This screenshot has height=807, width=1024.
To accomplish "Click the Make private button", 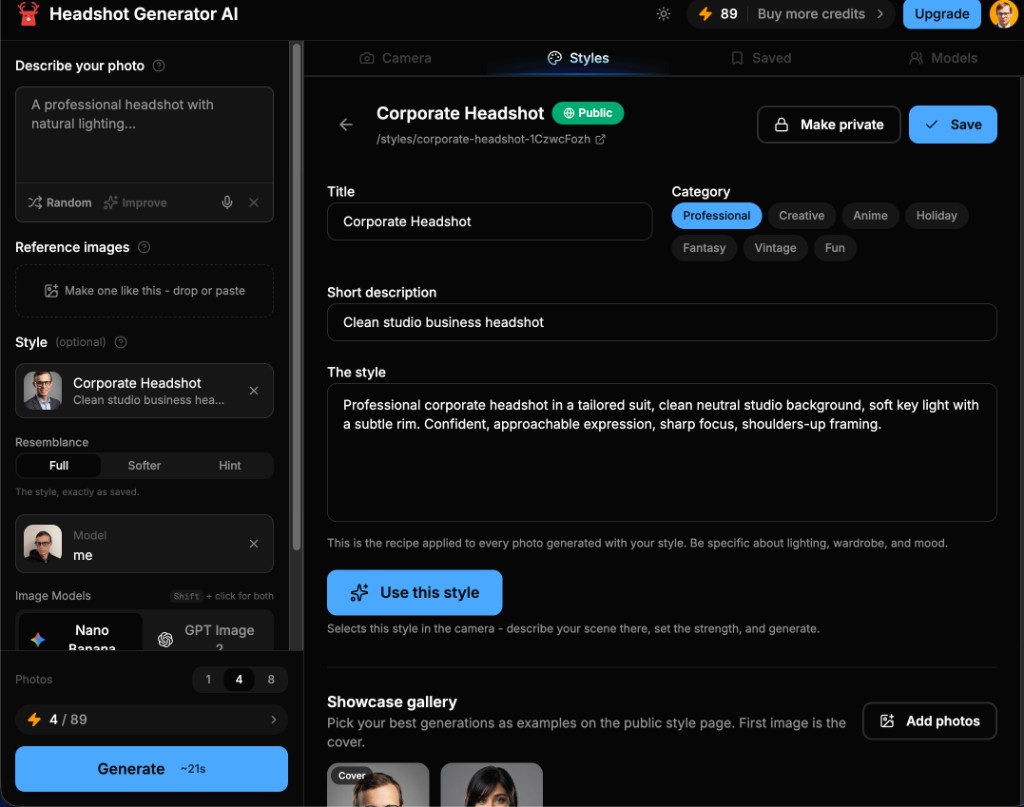I will [829, 124].
